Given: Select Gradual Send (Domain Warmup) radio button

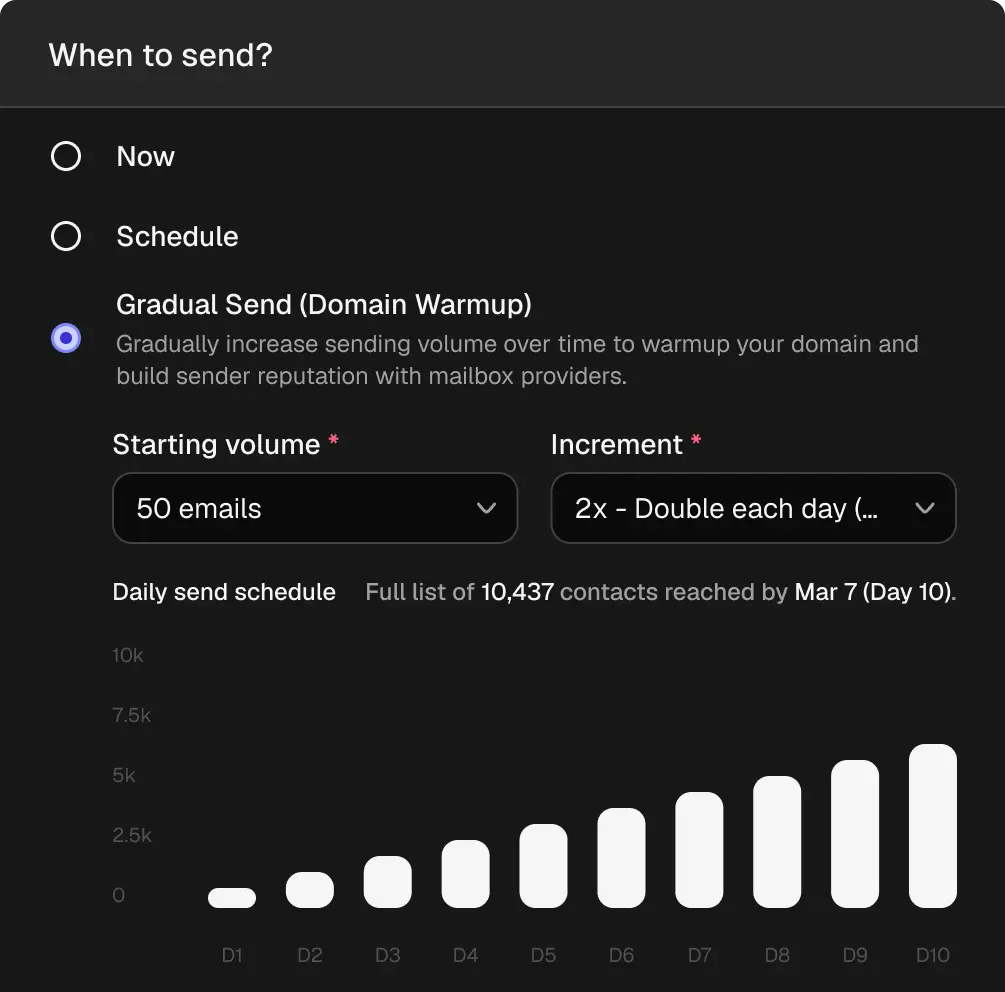Looking at the screenshot, I should (66, 339).
